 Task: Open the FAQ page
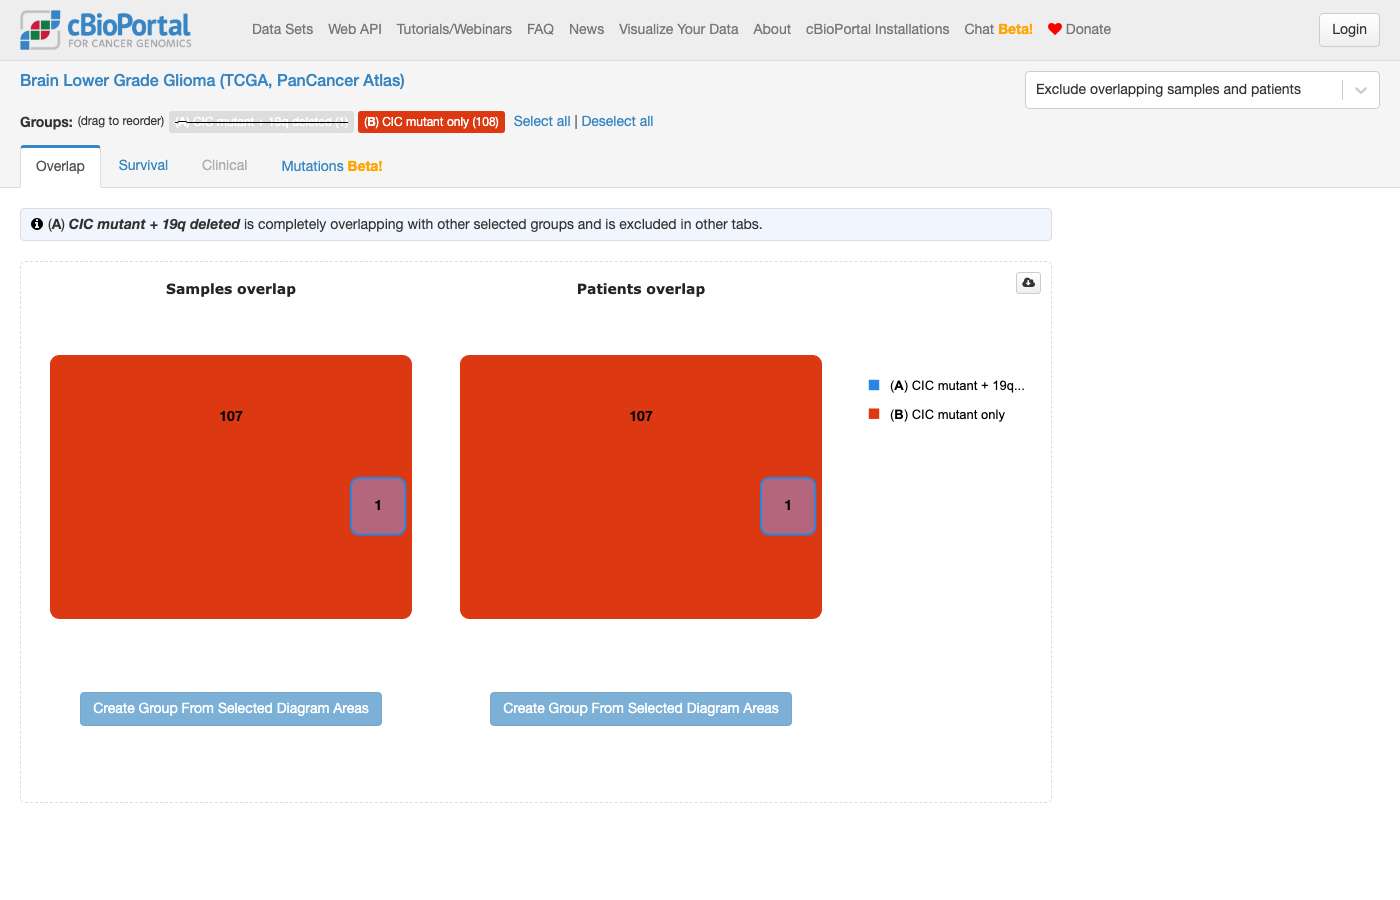[x=540, y=29]
